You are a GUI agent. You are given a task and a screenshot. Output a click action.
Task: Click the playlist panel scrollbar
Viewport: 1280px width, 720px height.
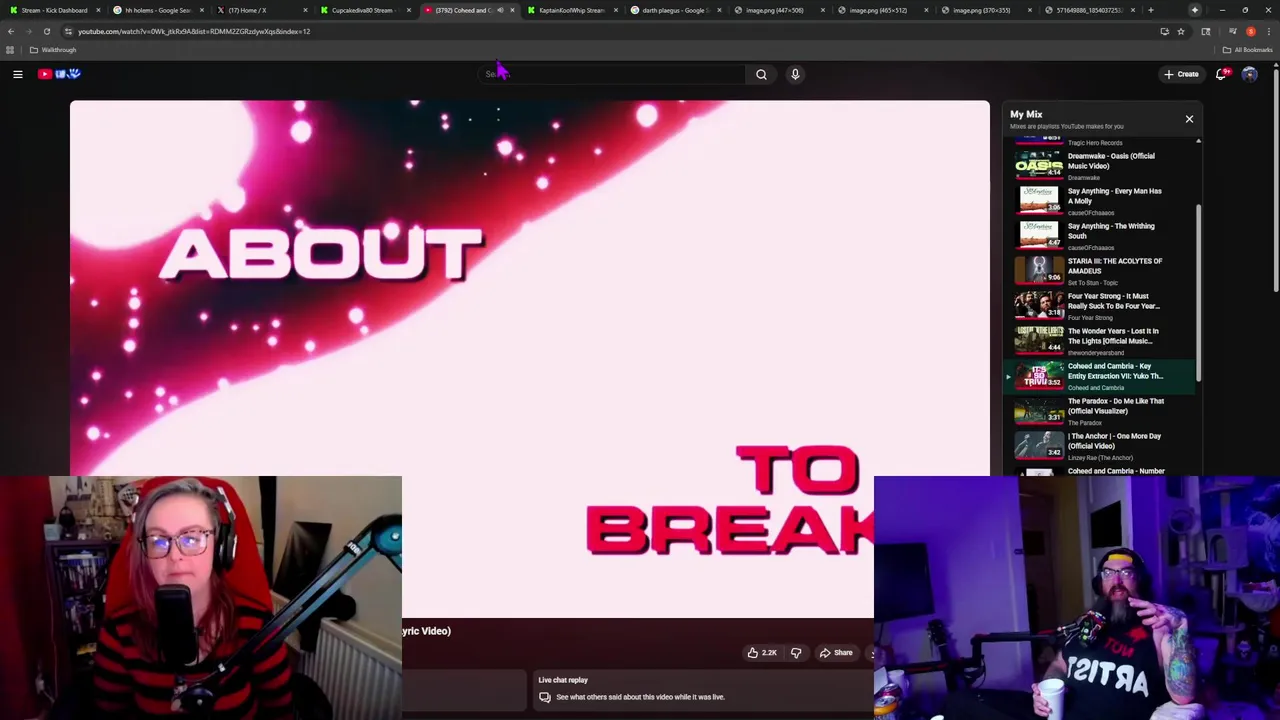[1198, 292]
